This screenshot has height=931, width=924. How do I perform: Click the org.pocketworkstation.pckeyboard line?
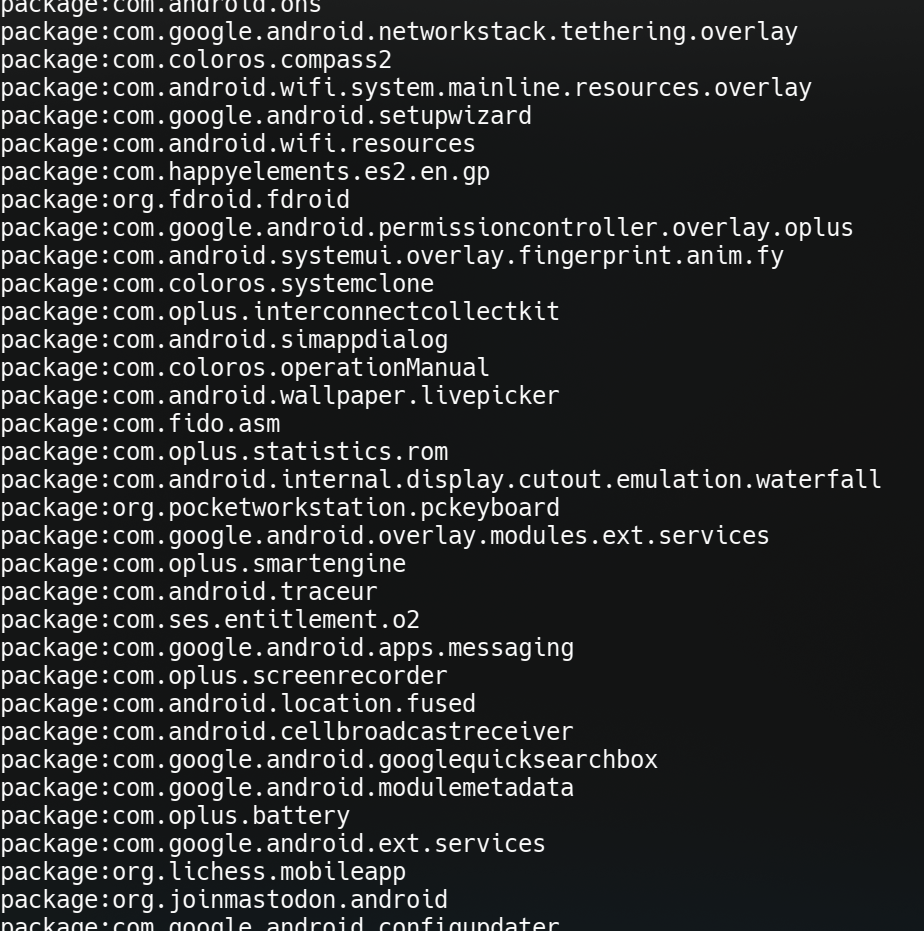tap(280, 508)
